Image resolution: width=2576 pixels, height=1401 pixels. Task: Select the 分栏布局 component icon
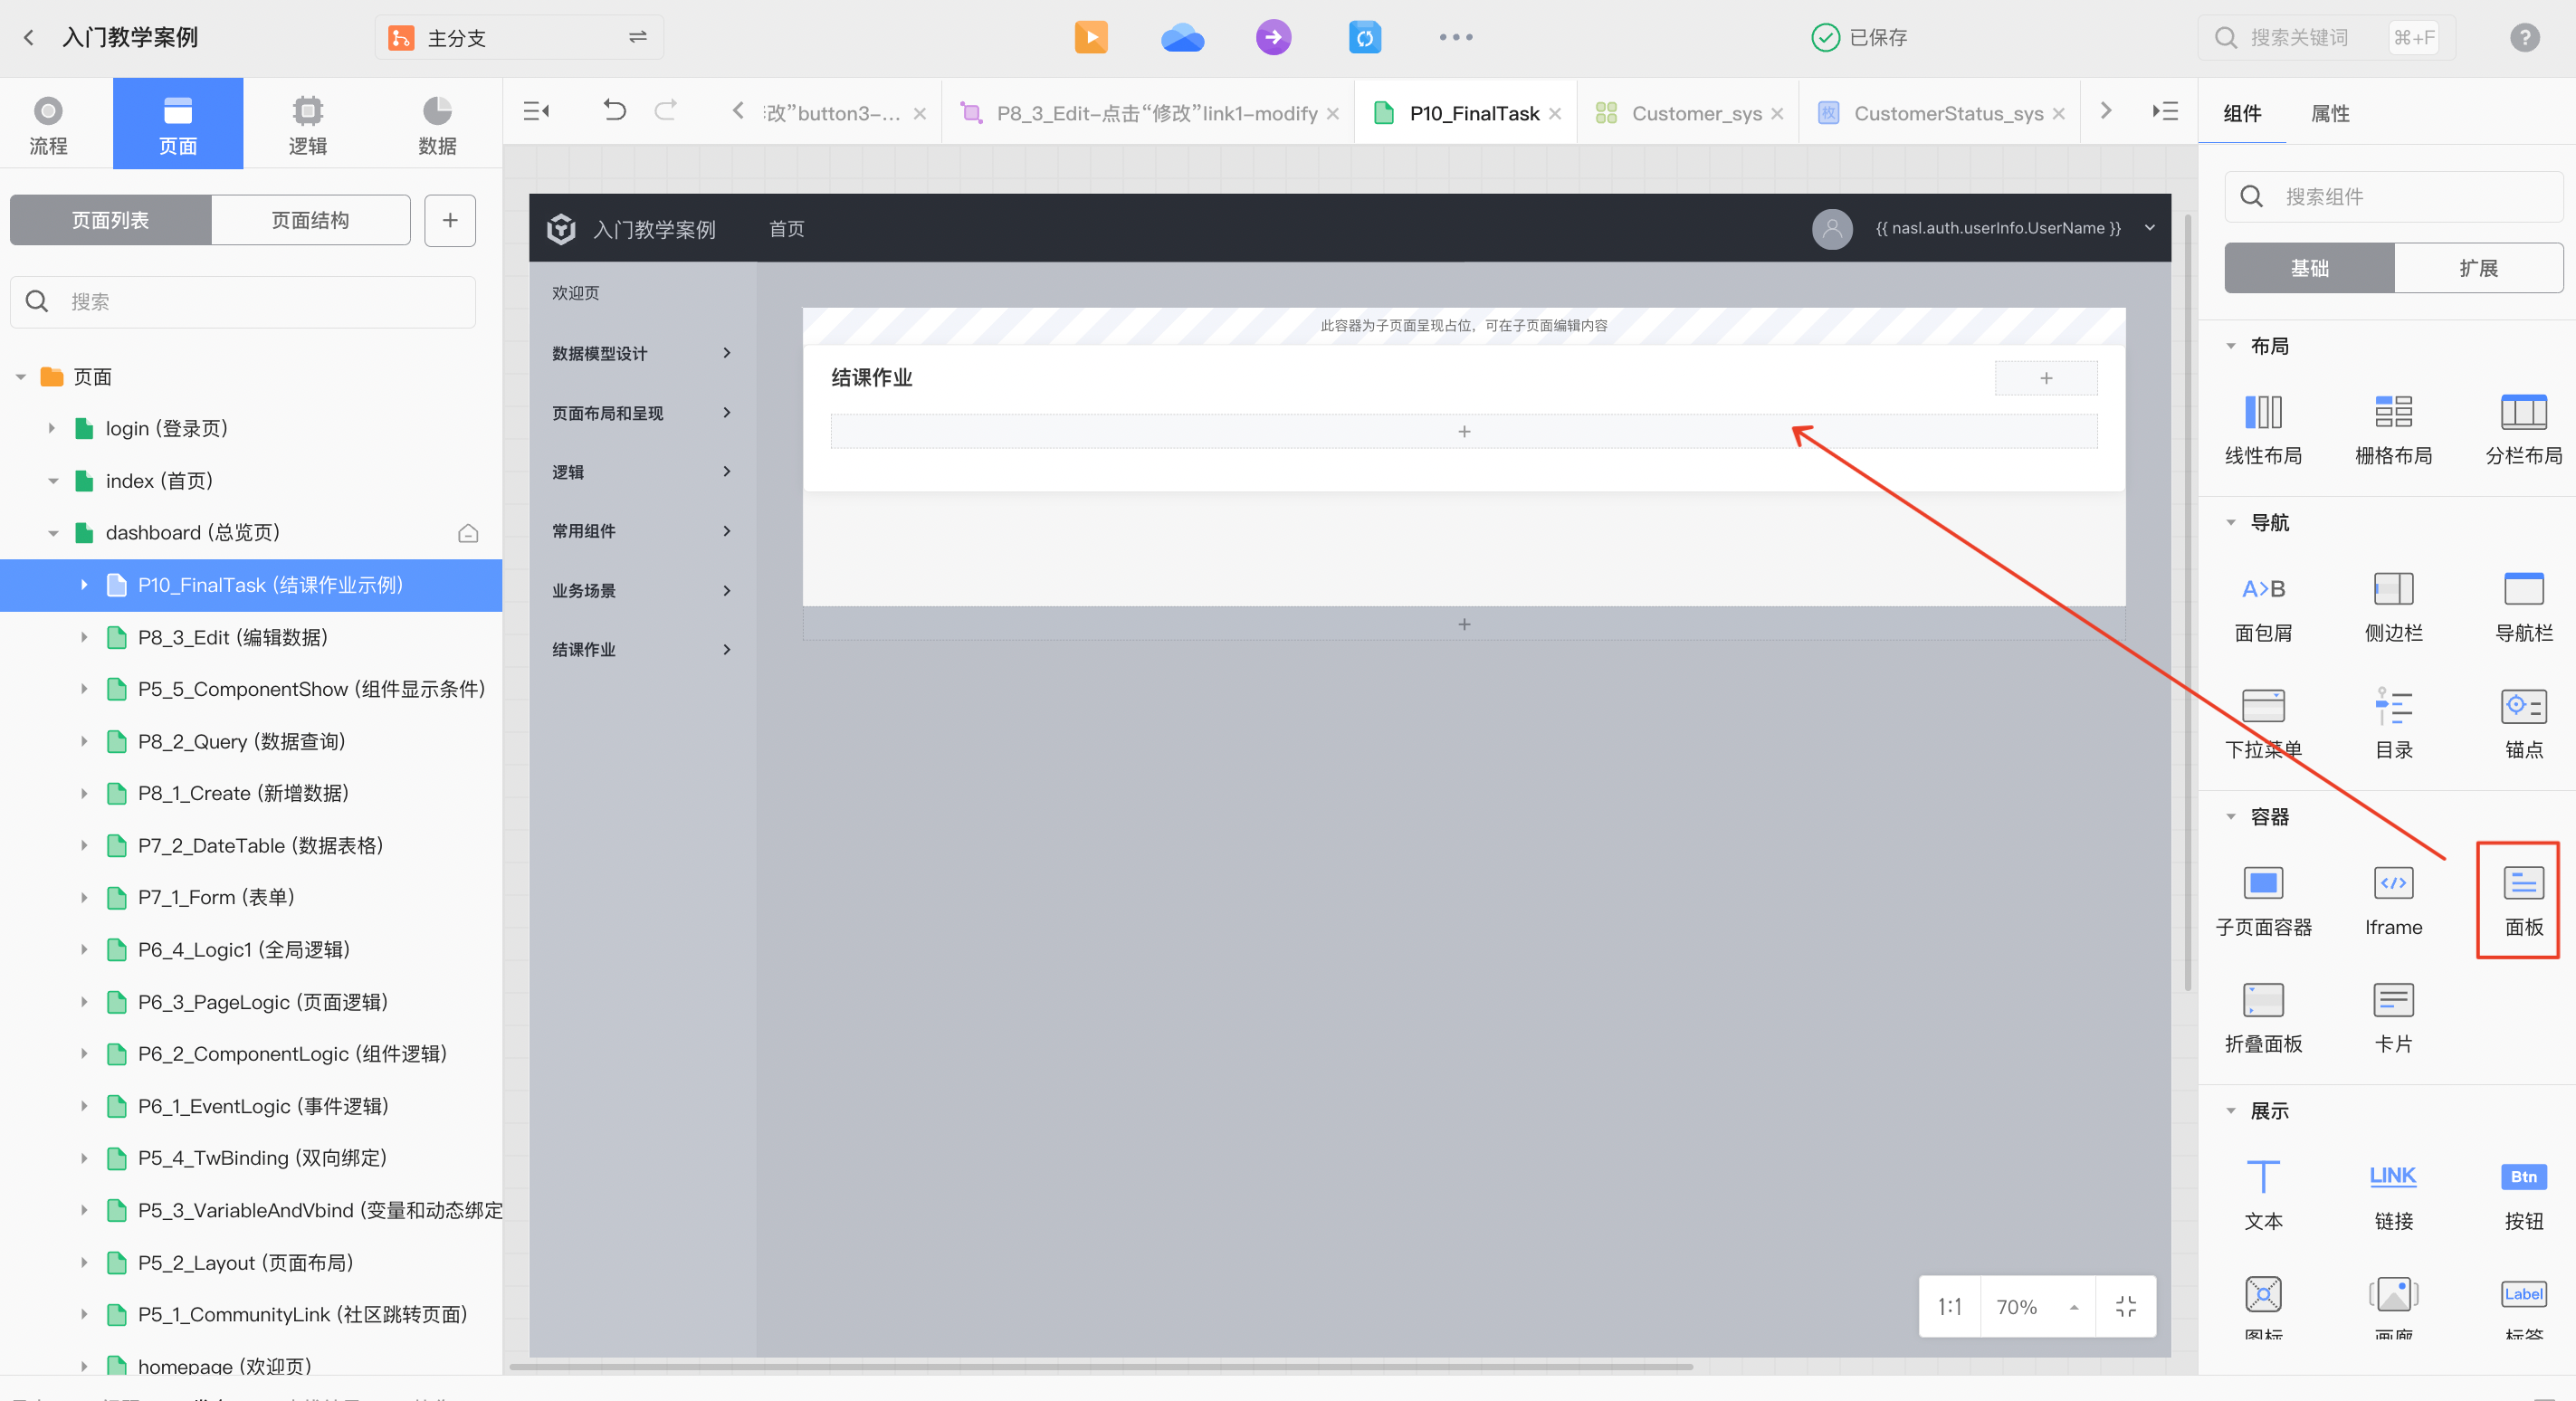pyautogui.click(x=2523, y=412)
